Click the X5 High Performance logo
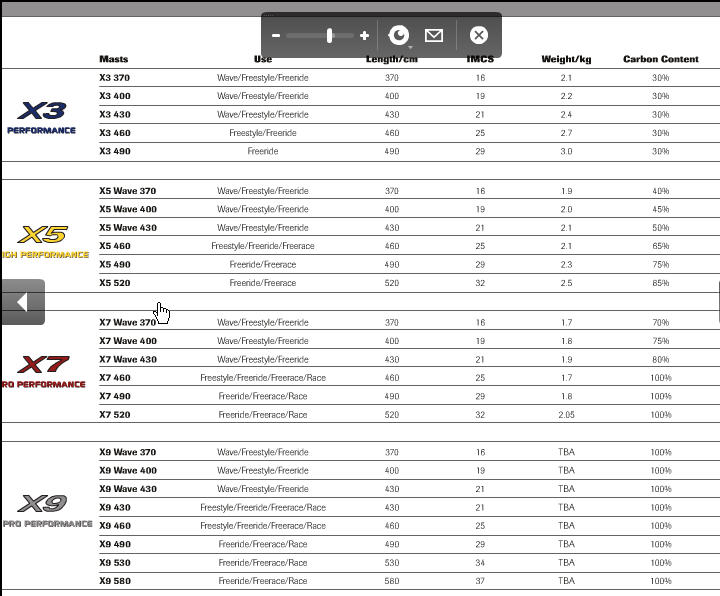Viewport: 720px width, 596px height. pos(43,241)
